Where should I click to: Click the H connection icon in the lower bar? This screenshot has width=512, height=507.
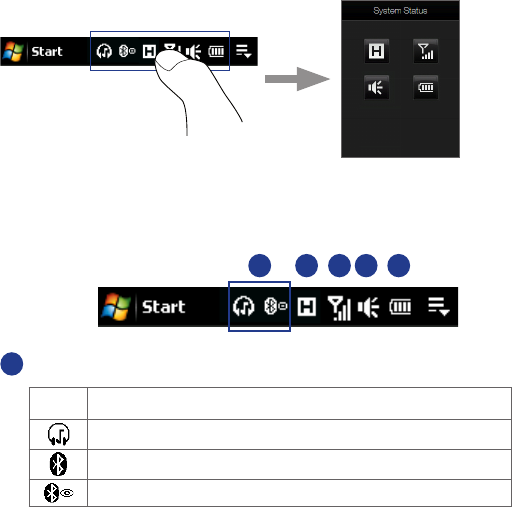coord(307,307)
